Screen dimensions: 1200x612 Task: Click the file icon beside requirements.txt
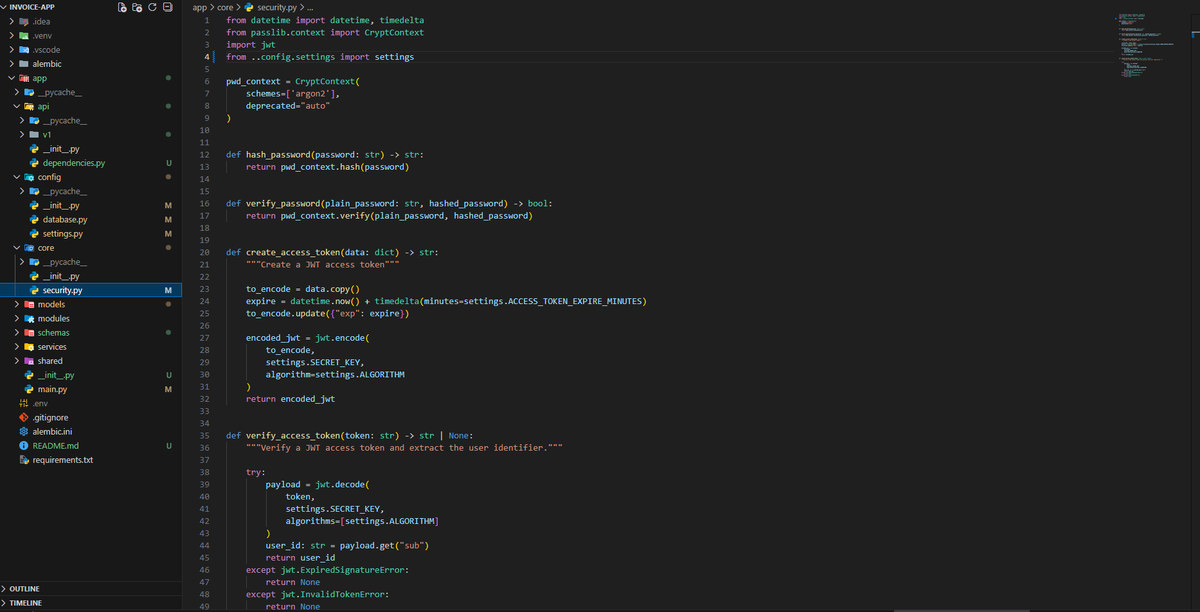click(25, 460)
